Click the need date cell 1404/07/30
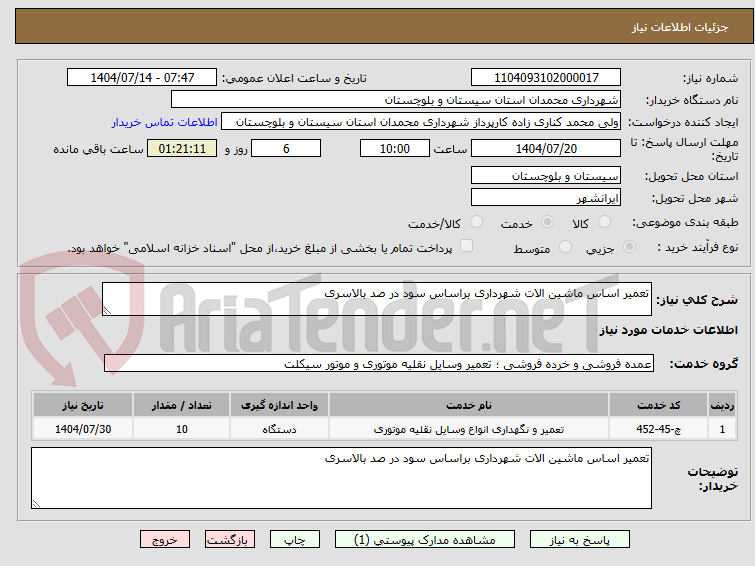The height and width of the screenshot is (566, 755). click(83, 429)
